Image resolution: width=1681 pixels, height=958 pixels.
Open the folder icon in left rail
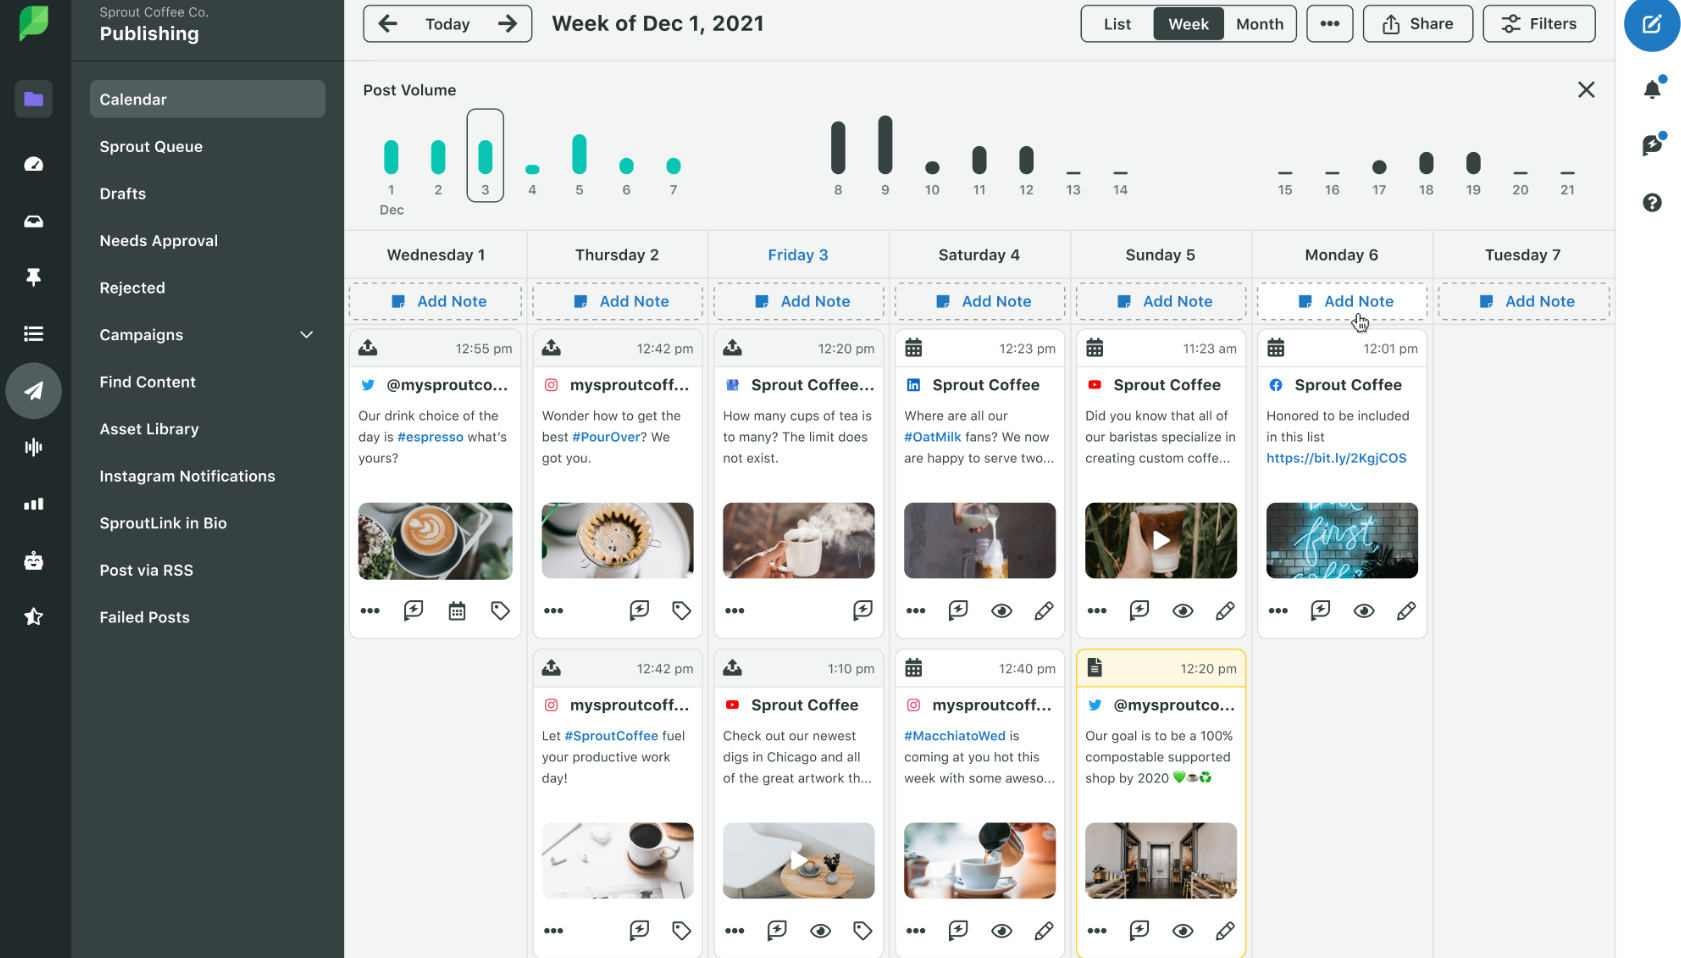[33, 99]
